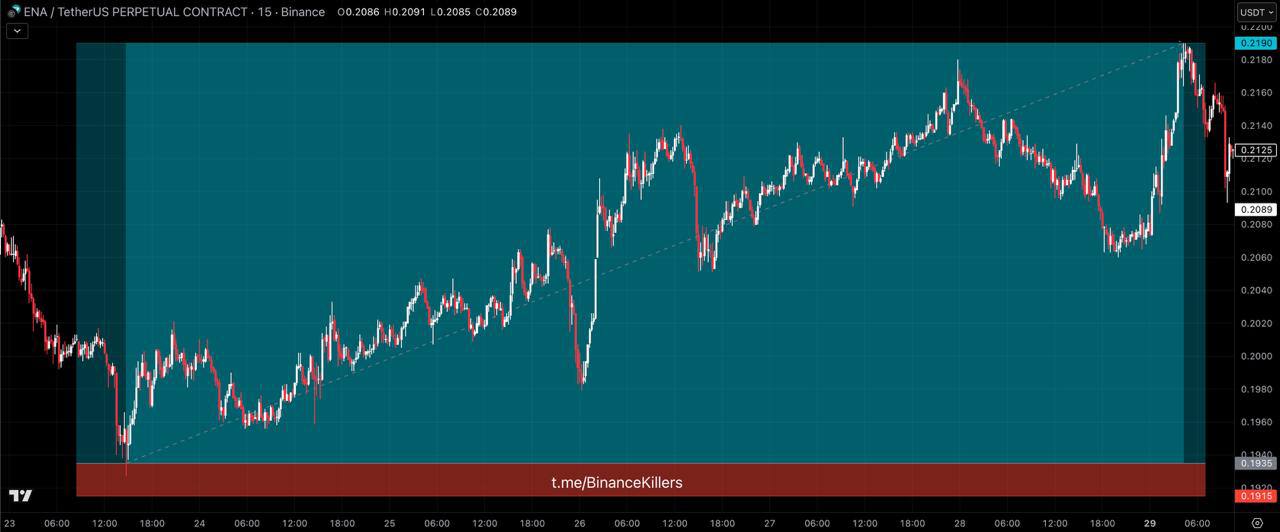1280x532 pixels.
Task: Click the closing price value C0.2089
Action: click(x=495, y=12)
